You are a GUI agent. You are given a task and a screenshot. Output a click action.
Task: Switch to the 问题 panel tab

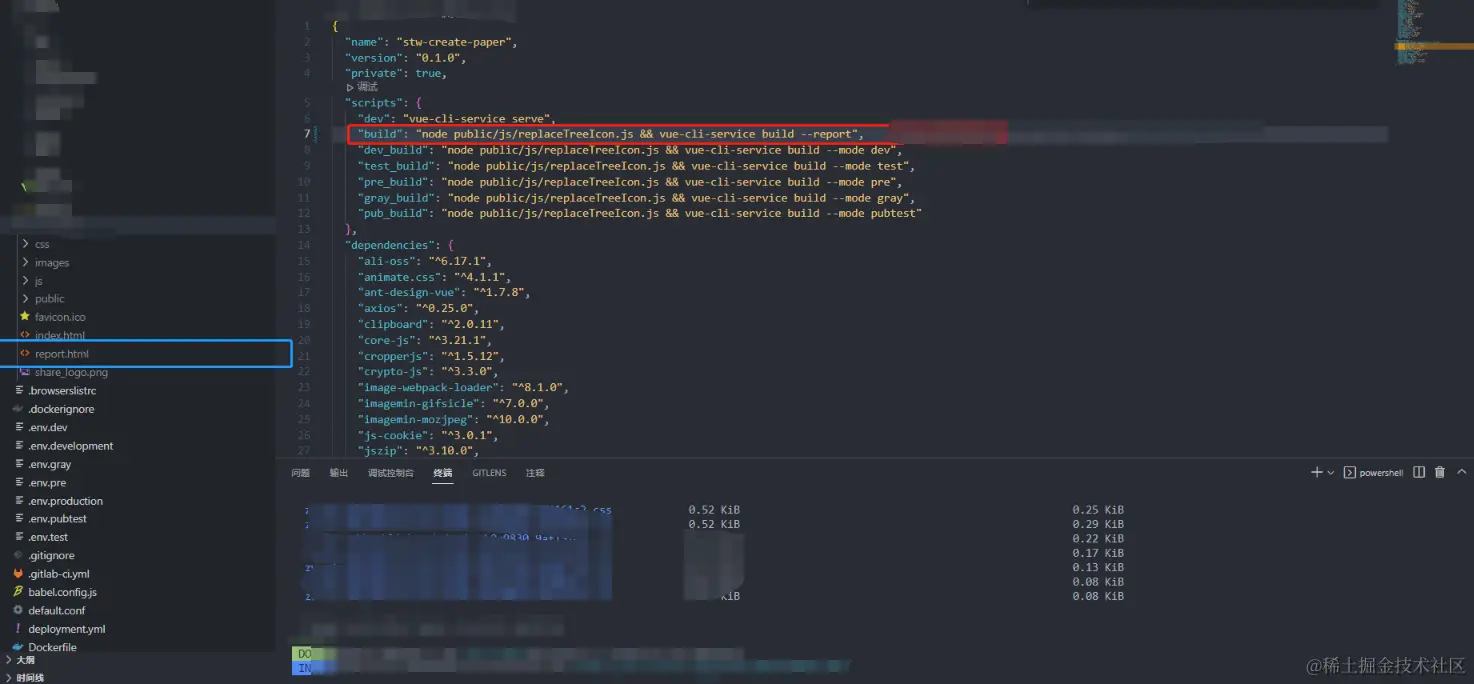pos(300,473)
